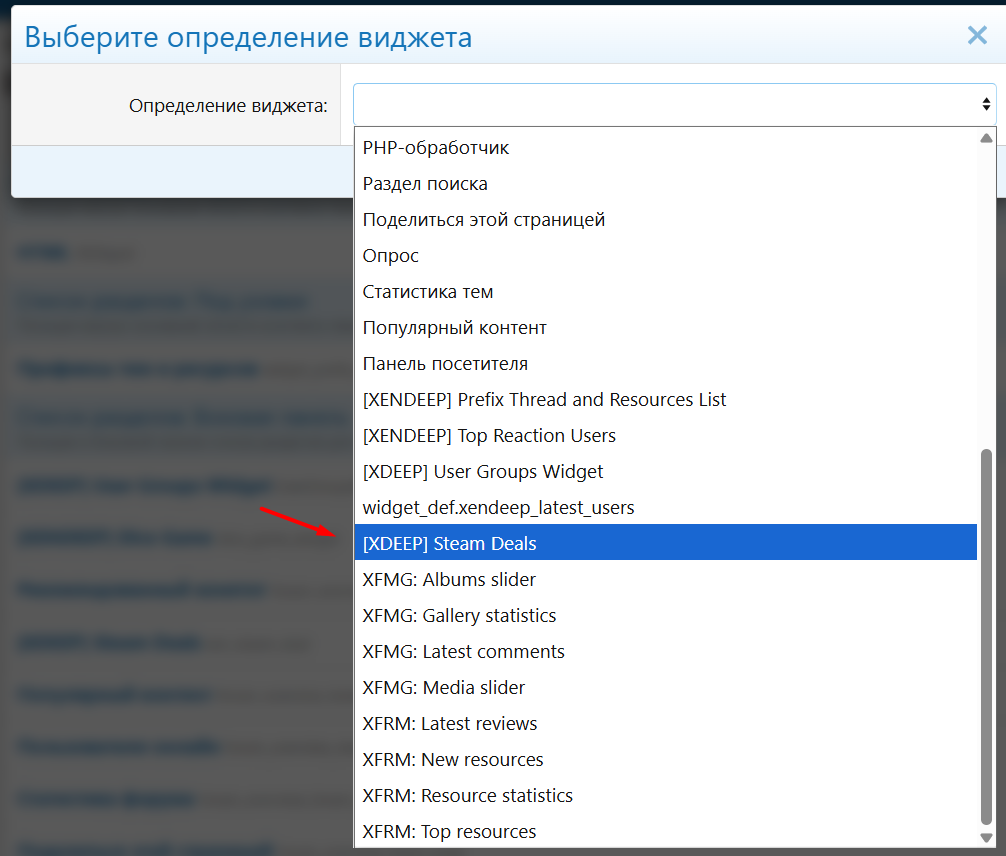Choose Prefix Thread and Resources List
Viewport: 1006px width, 856px height.
(x=544, y=400)
